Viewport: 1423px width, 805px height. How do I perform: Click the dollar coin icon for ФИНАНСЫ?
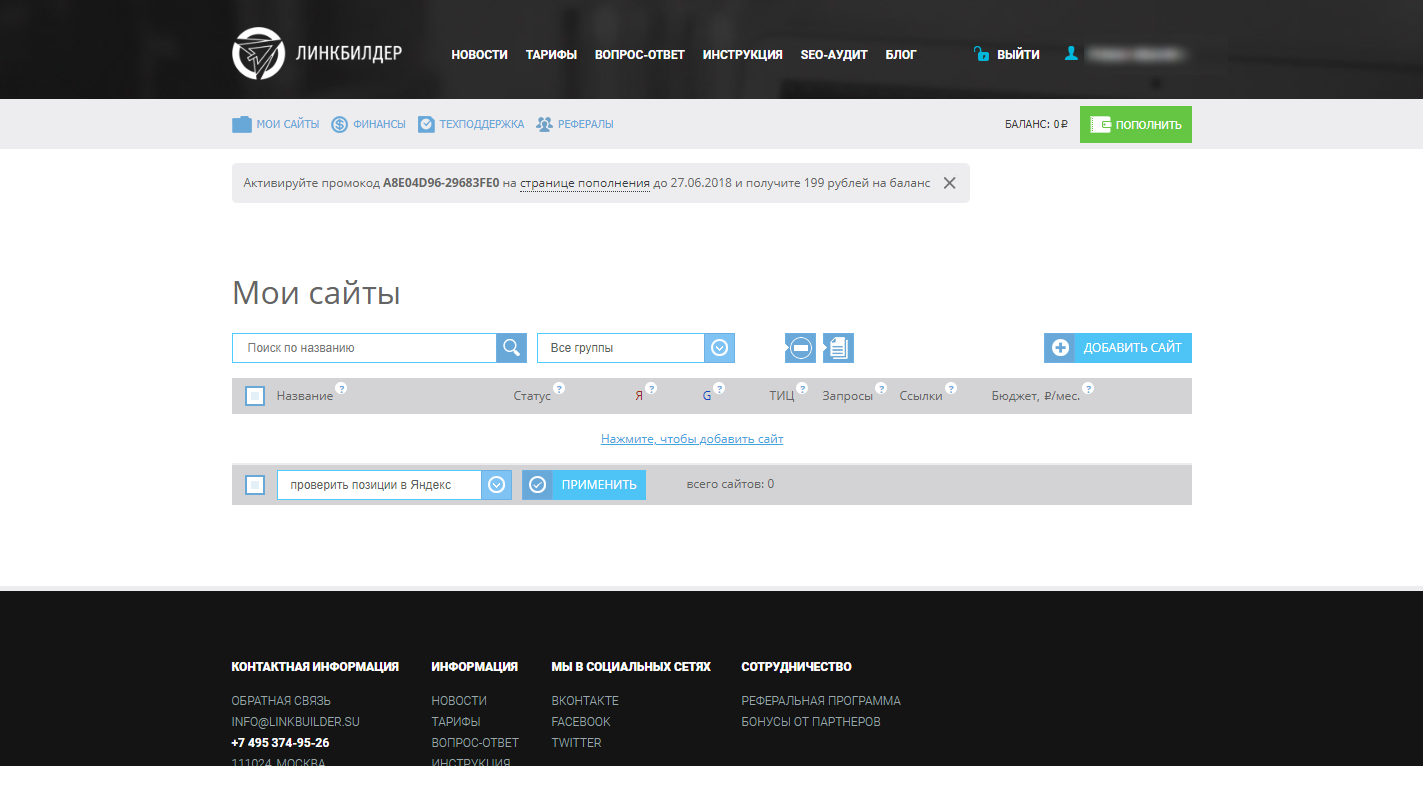(x=340, y=125)
